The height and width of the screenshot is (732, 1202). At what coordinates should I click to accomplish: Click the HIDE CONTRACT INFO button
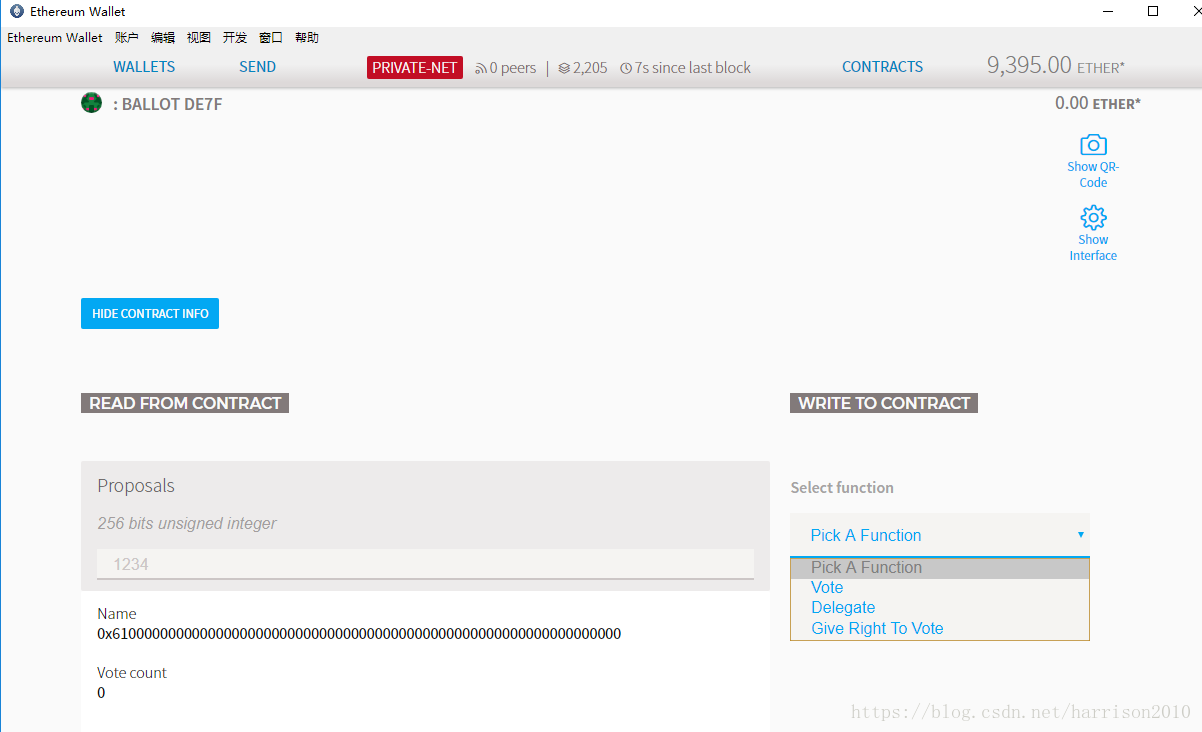click(x=150, y=313)
